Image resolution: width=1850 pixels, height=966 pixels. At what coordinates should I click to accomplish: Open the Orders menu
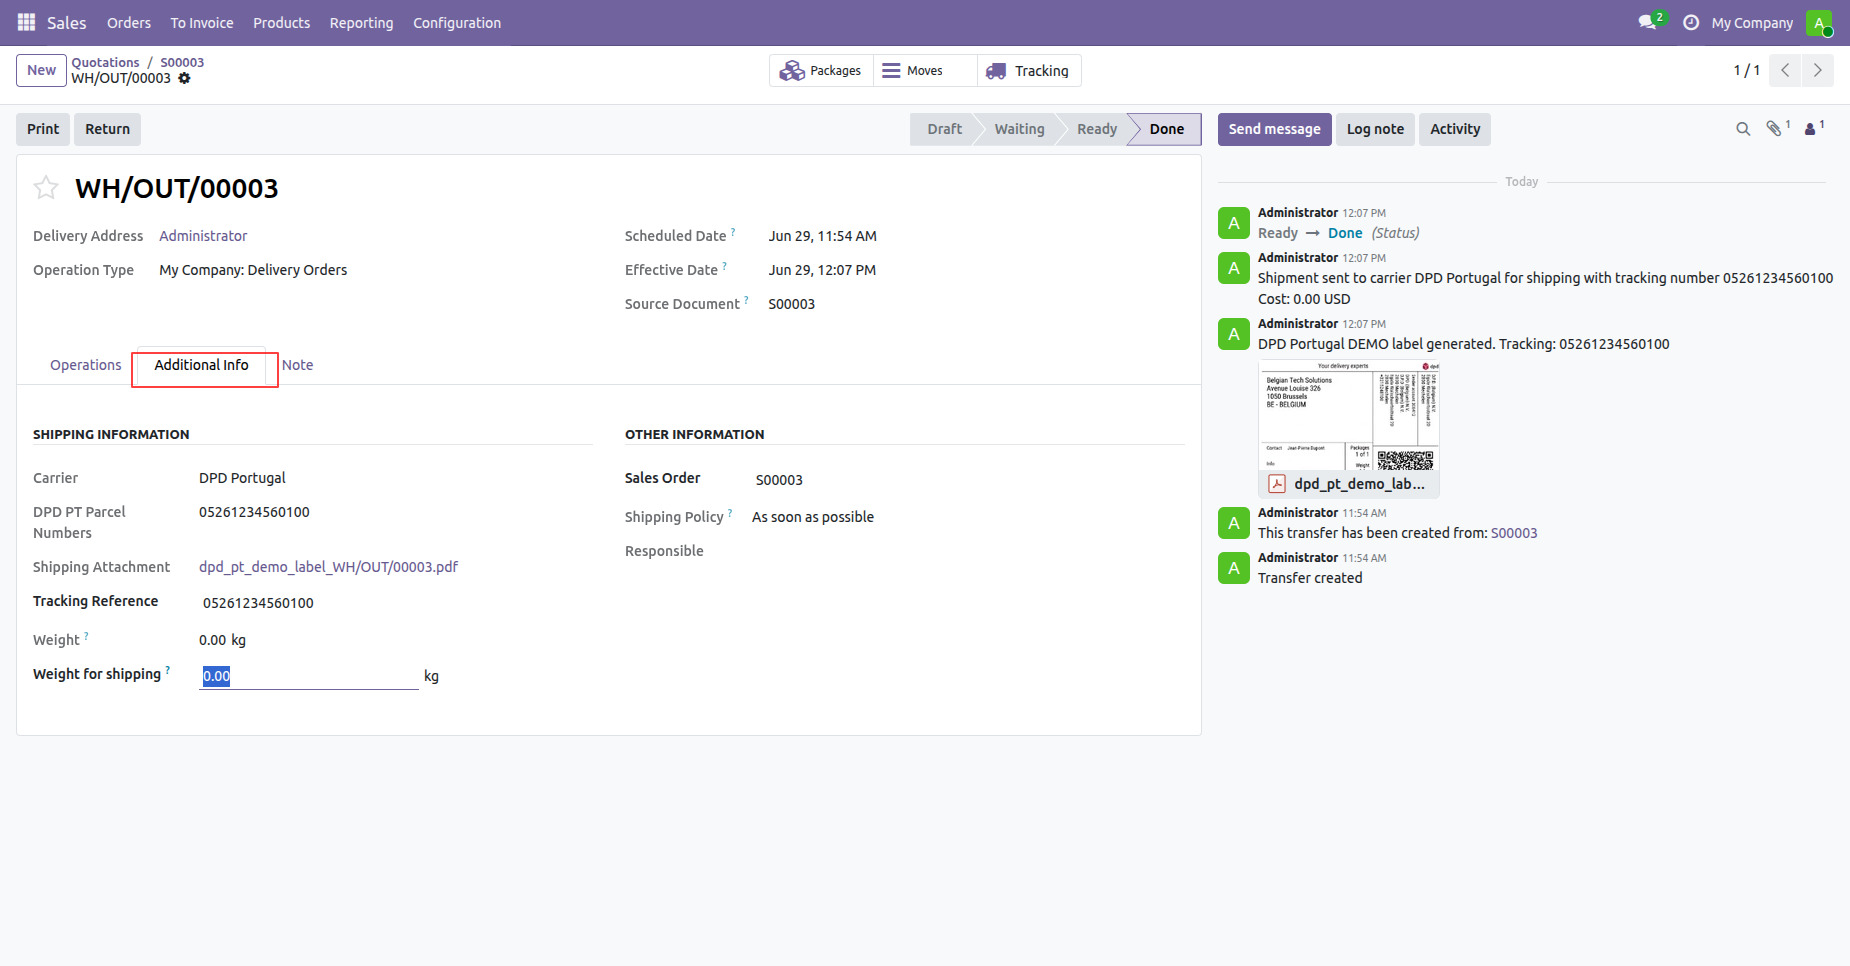tap(129, 22)
